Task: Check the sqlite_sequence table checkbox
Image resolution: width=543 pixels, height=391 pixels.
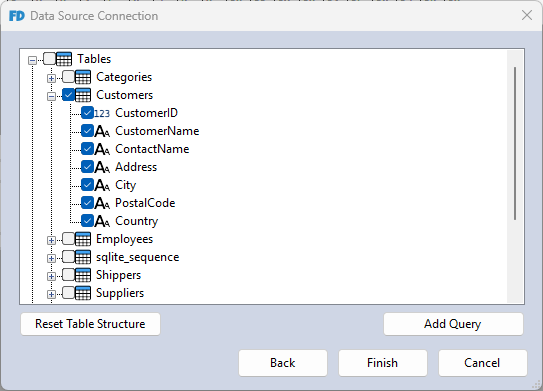Action: click(68, 257)
